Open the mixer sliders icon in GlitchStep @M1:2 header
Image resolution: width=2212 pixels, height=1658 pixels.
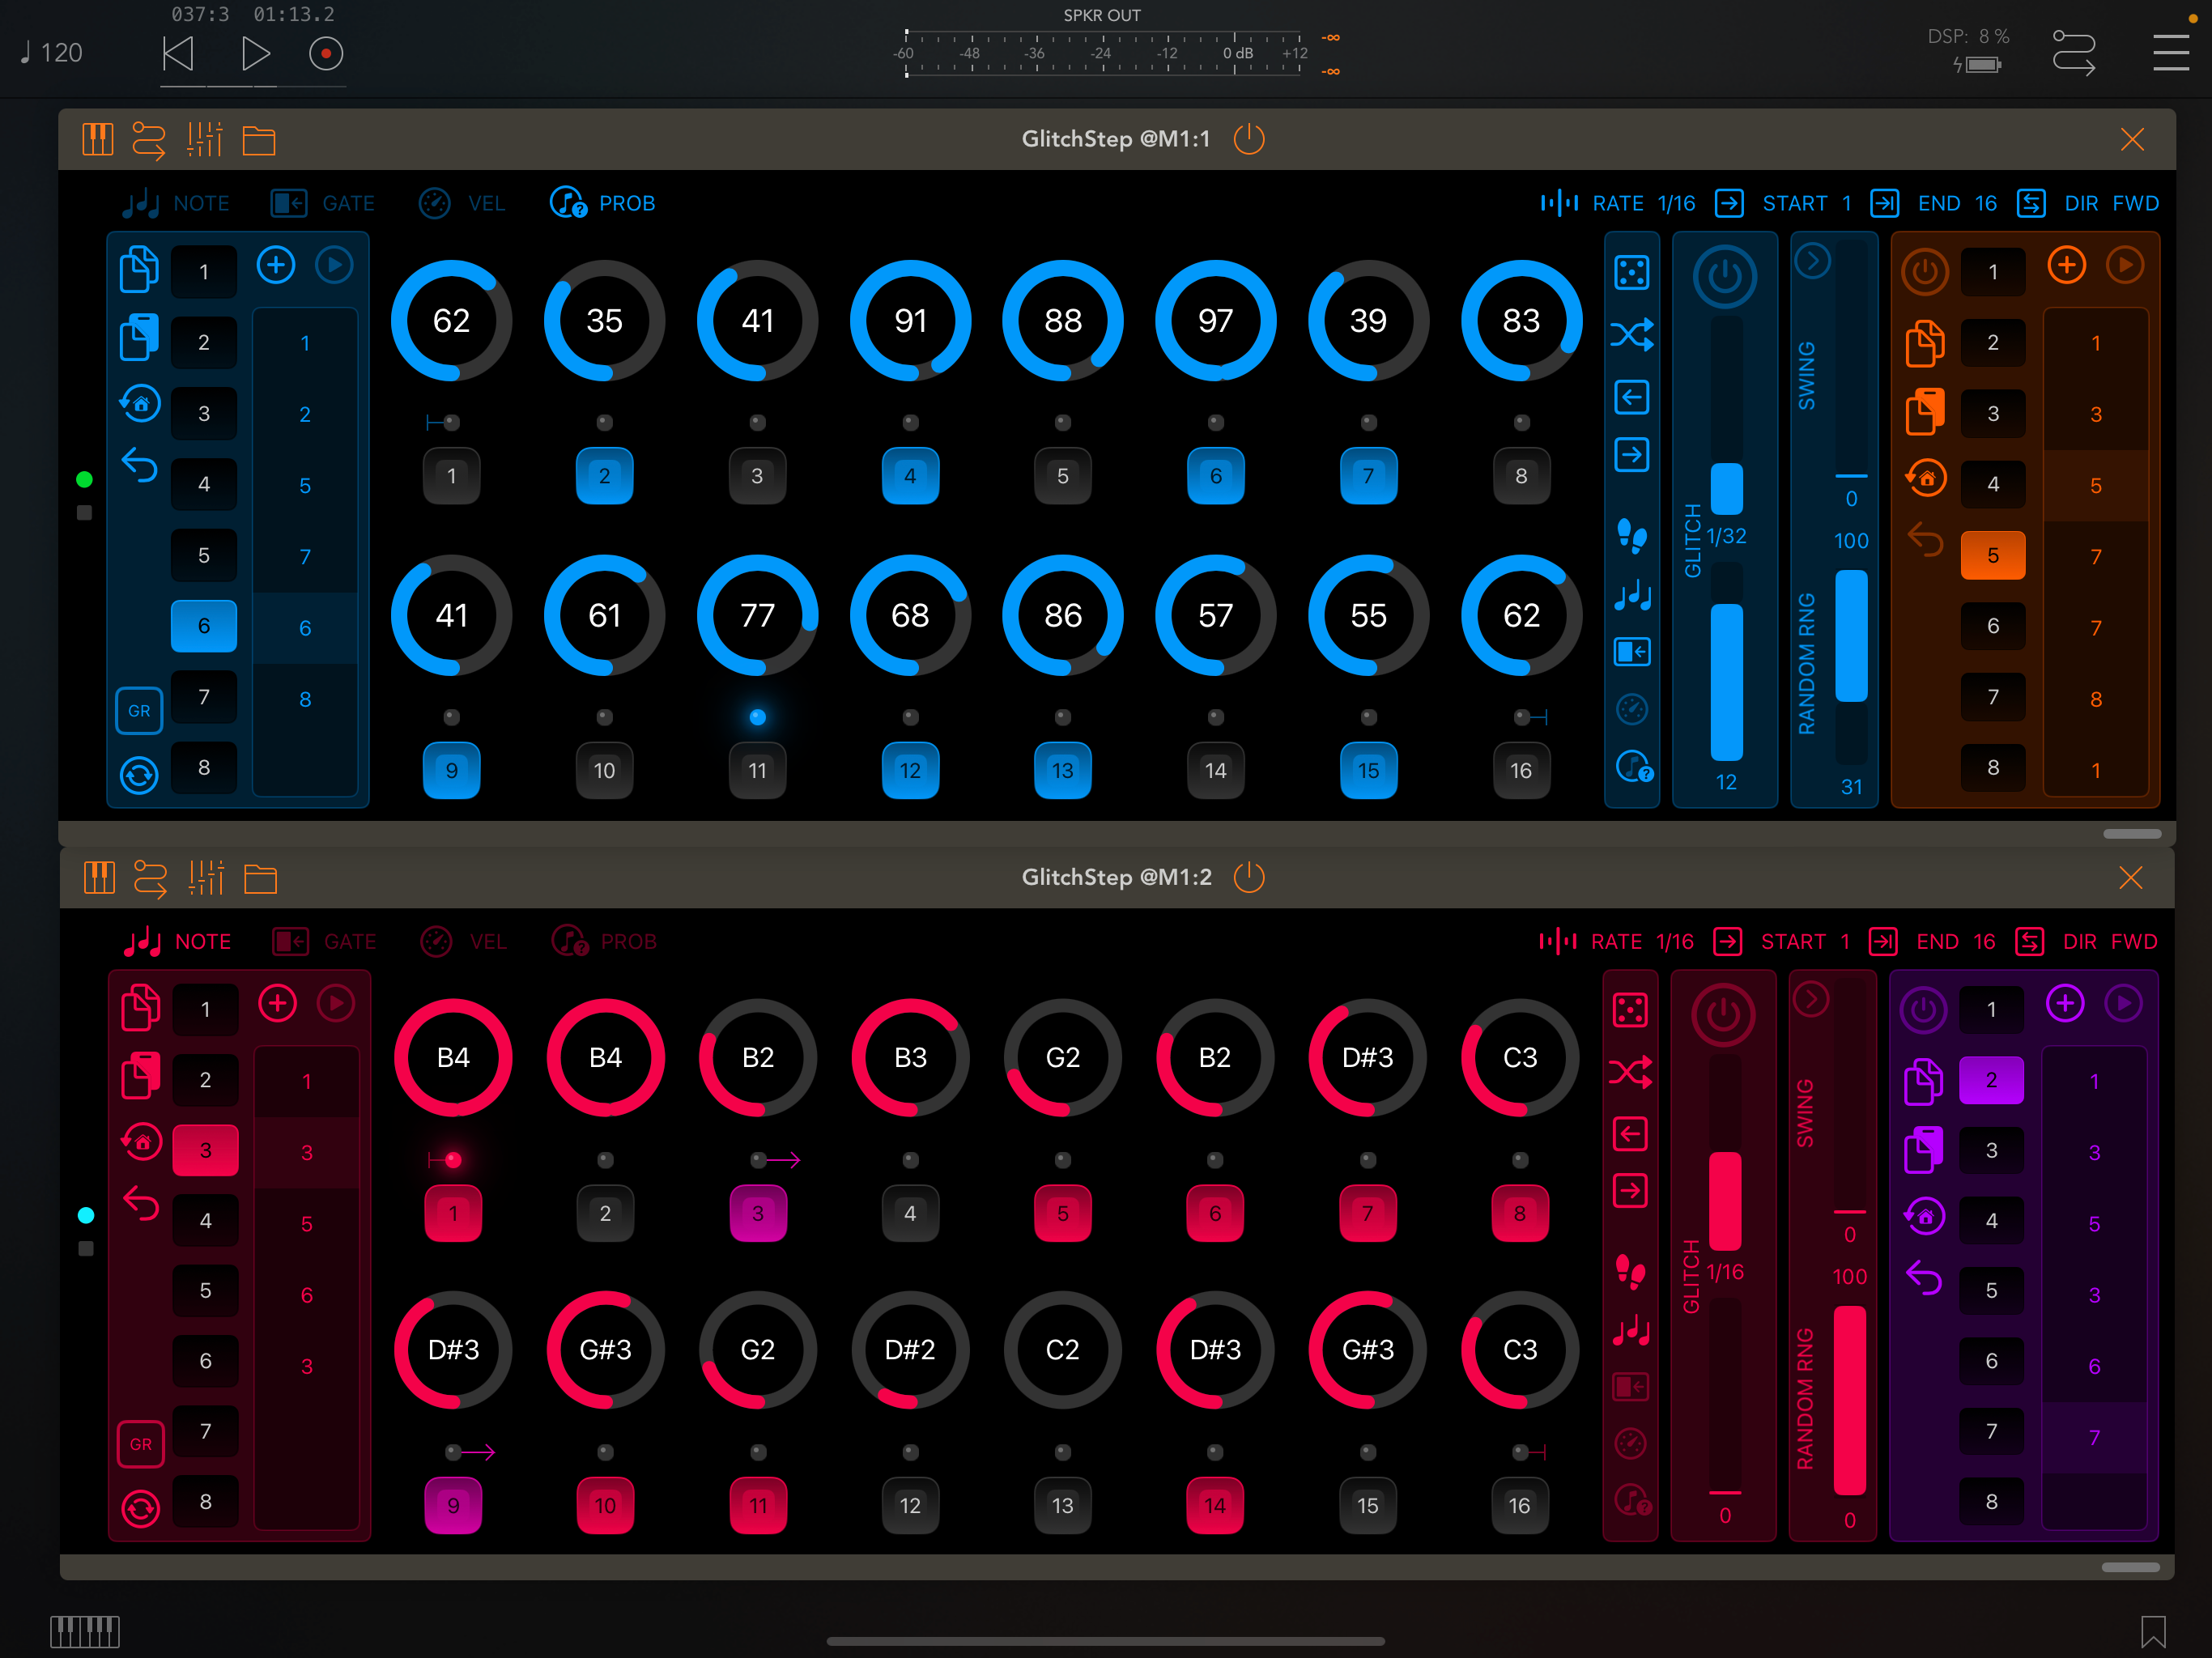206,878
